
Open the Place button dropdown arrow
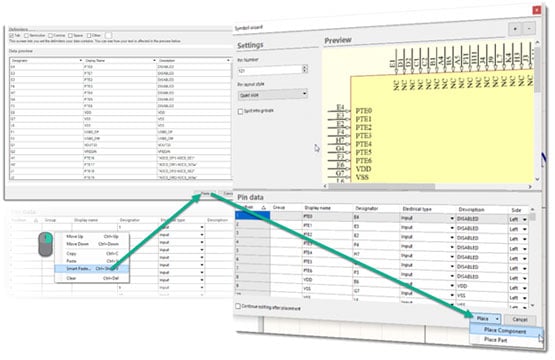pos(497,319)
